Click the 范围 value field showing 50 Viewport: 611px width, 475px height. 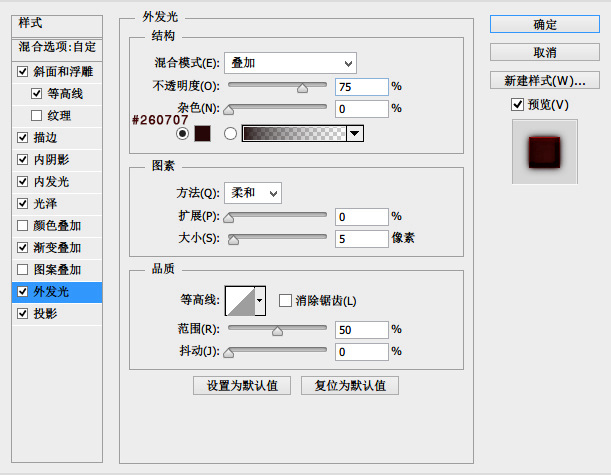(x=362, y=330)
